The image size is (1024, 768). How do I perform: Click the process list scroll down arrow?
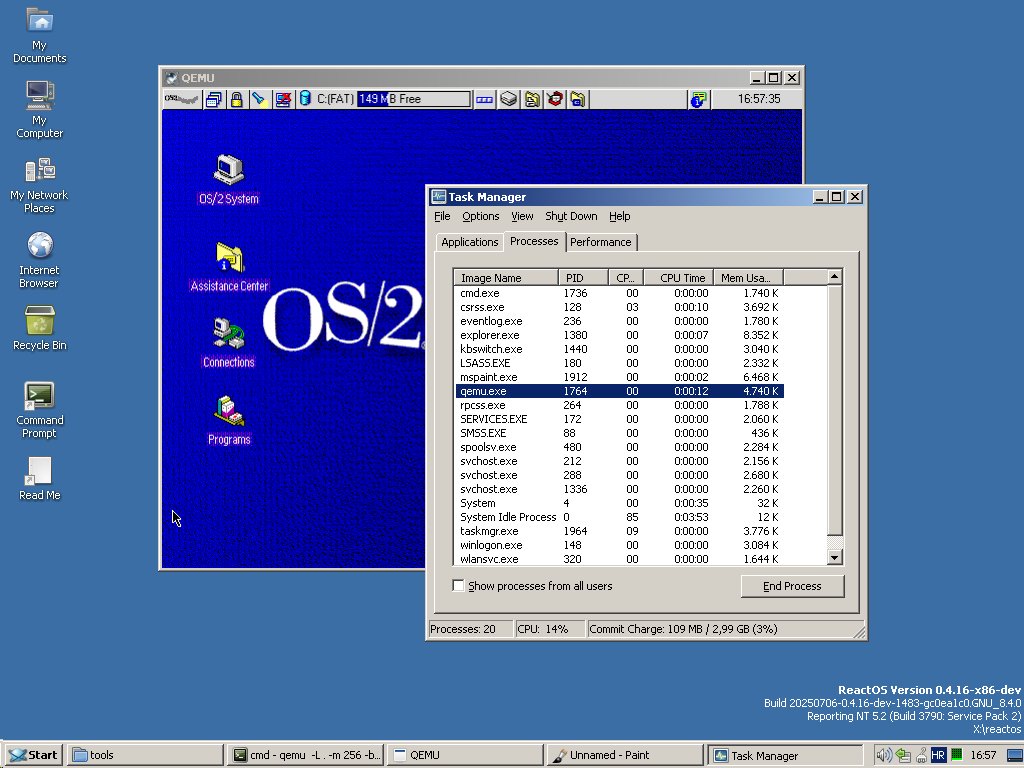tap(835, 558)
